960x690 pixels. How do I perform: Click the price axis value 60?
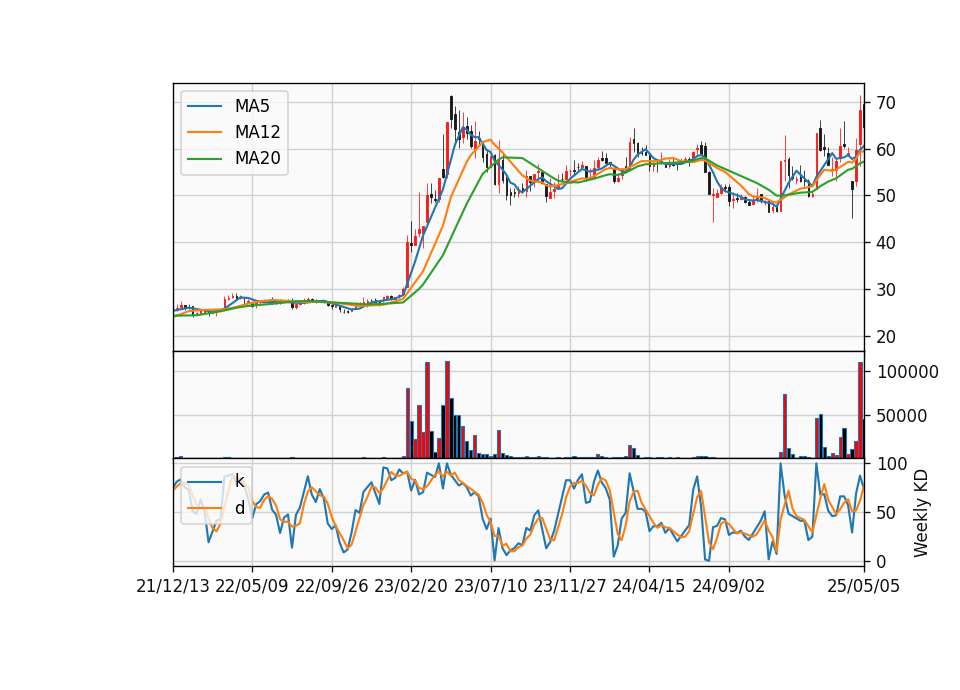[x=886, y=149]
